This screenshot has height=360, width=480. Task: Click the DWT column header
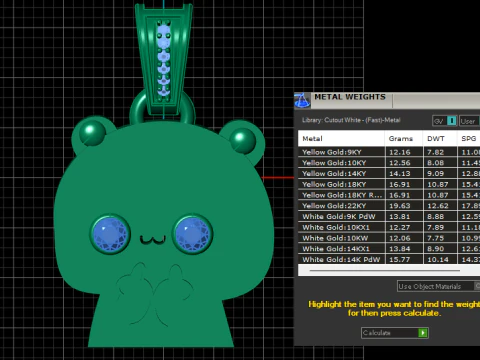tap(440, 138)
